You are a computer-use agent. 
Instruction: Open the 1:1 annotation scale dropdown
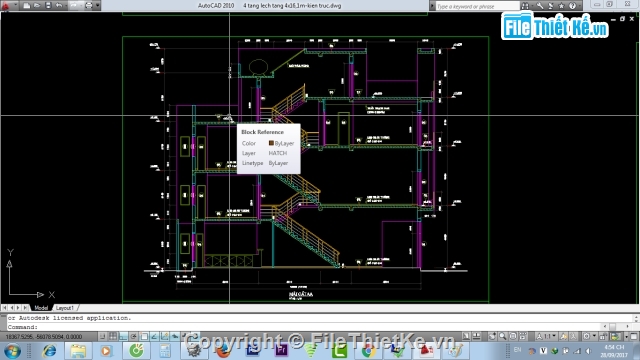click(546, 337)
